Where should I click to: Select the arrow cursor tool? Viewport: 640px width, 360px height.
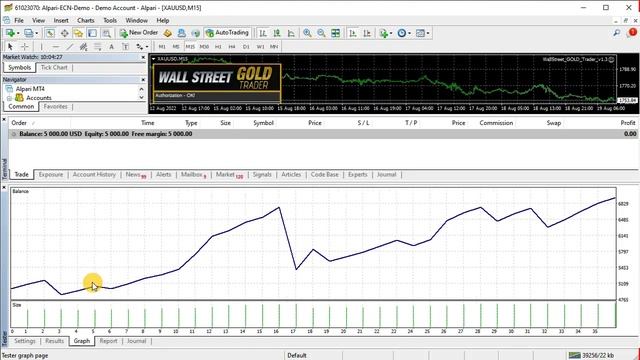10,47
